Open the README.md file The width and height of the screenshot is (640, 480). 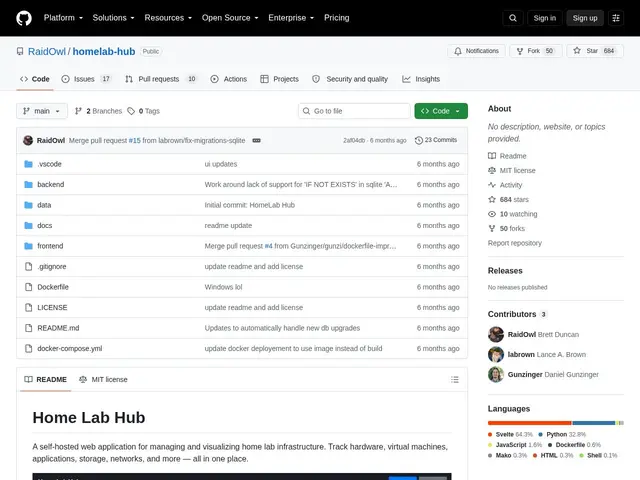click(x=58, y=328)
